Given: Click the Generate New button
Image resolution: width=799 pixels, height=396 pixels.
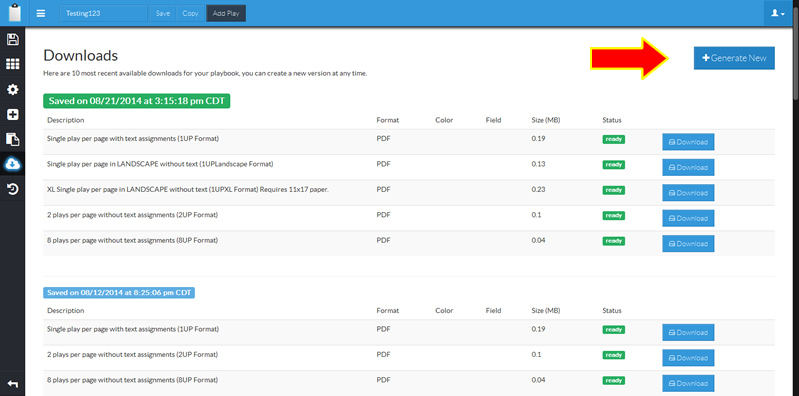Looking at the screenshot, I should [x=734, y=58].
